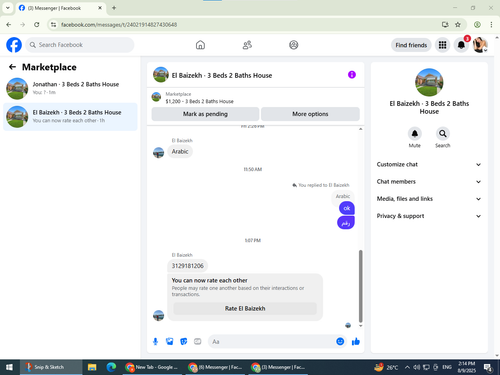Switch to New Tab - Google taskbar window
This screenshot has height=375, width=500.
click(152, 367)
